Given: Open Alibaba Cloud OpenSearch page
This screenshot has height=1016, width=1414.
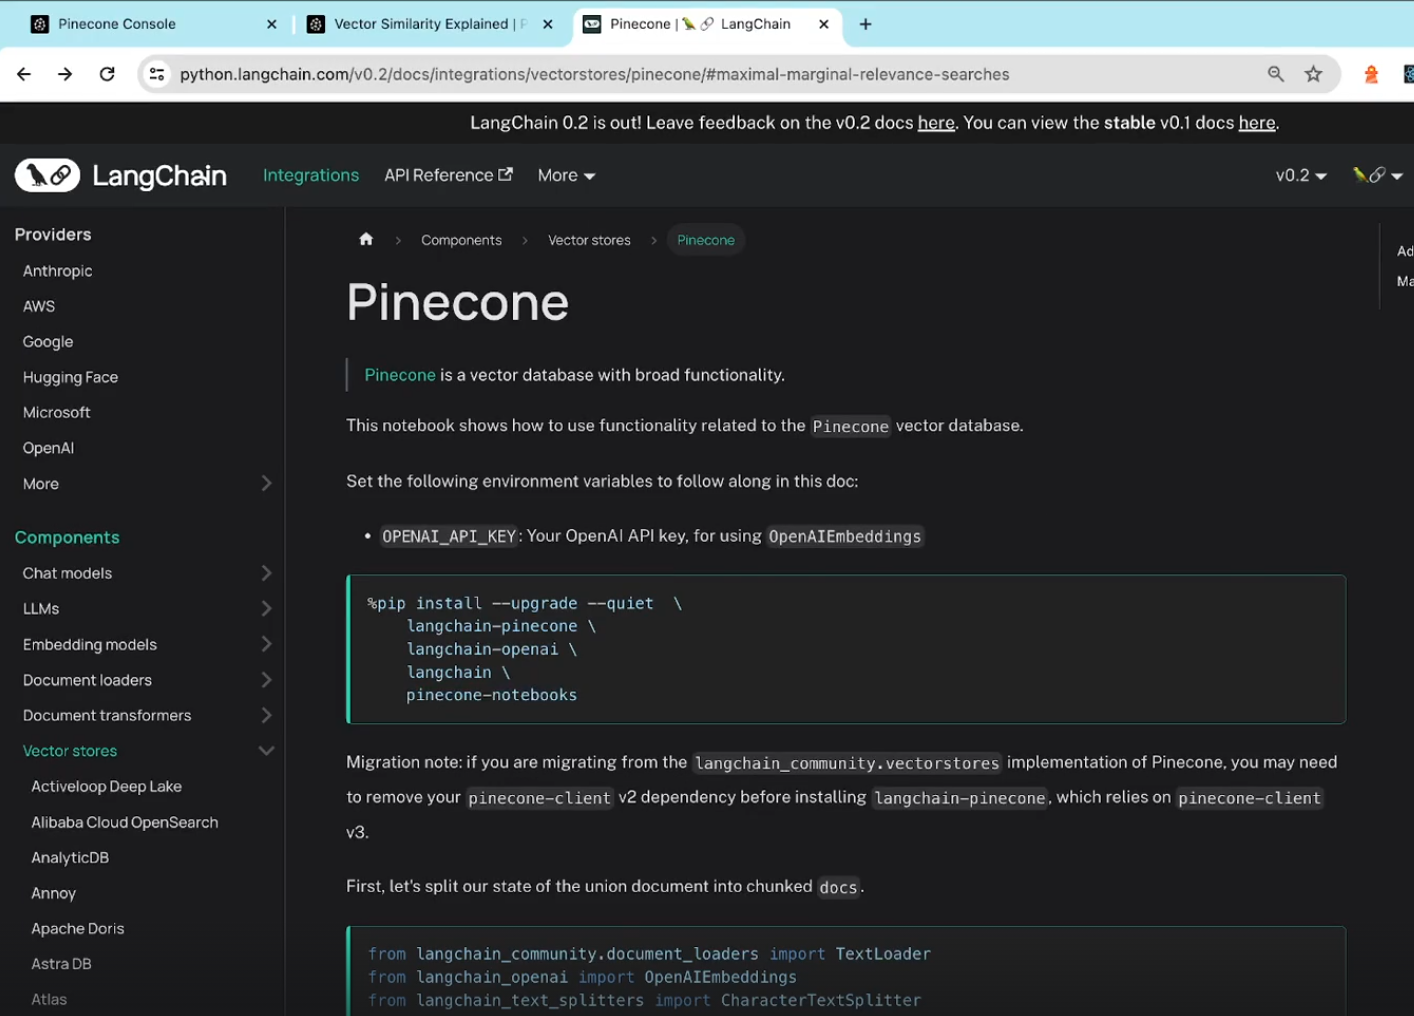Looking at the screenshot, I should [124, 822].
